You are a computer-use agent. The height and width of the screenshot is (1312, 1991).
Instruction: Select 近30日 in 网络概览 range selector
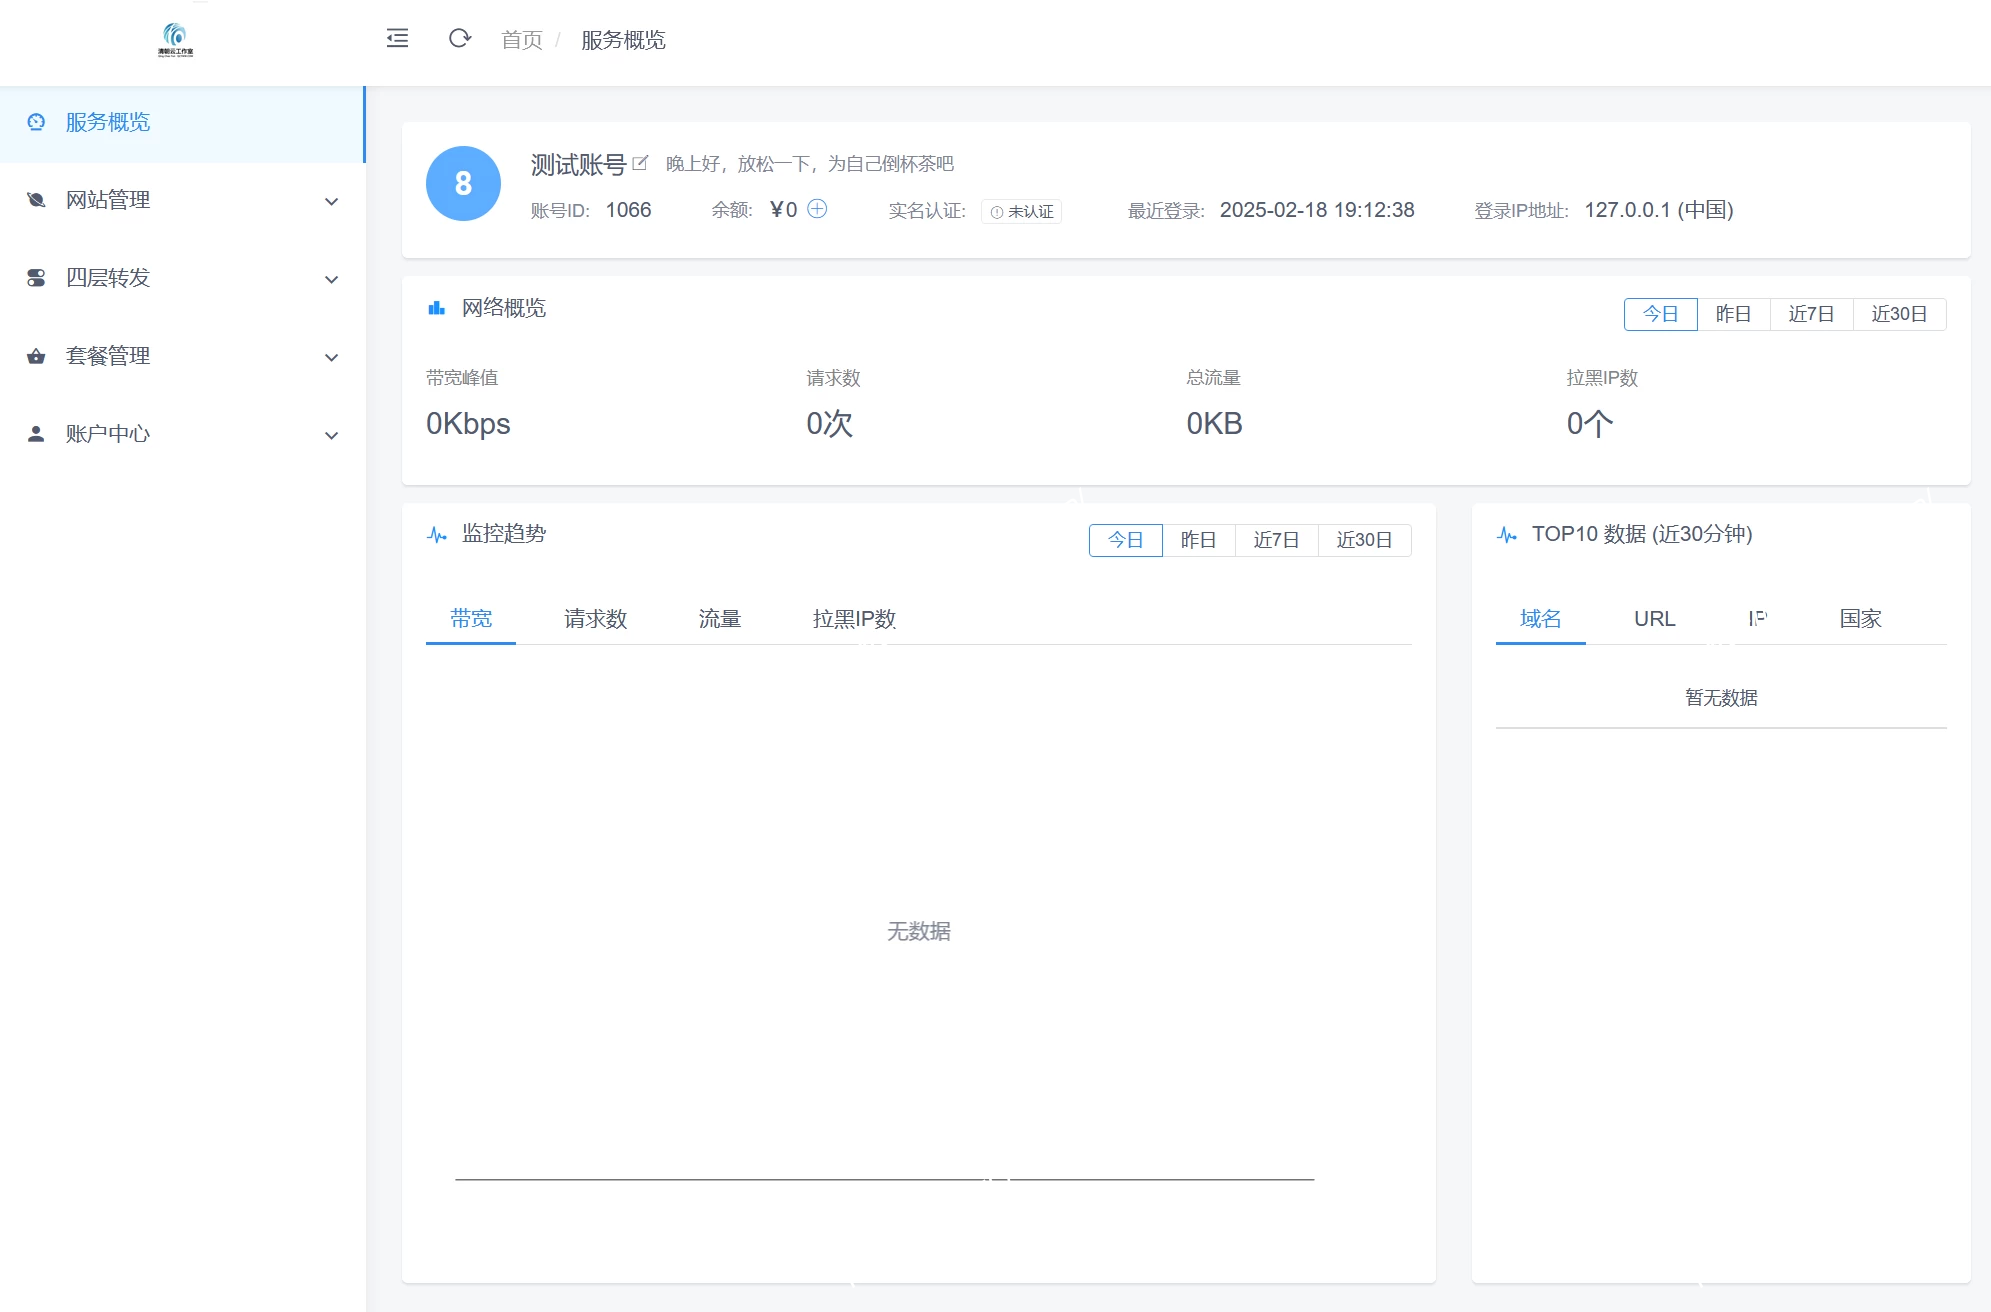1898,314
